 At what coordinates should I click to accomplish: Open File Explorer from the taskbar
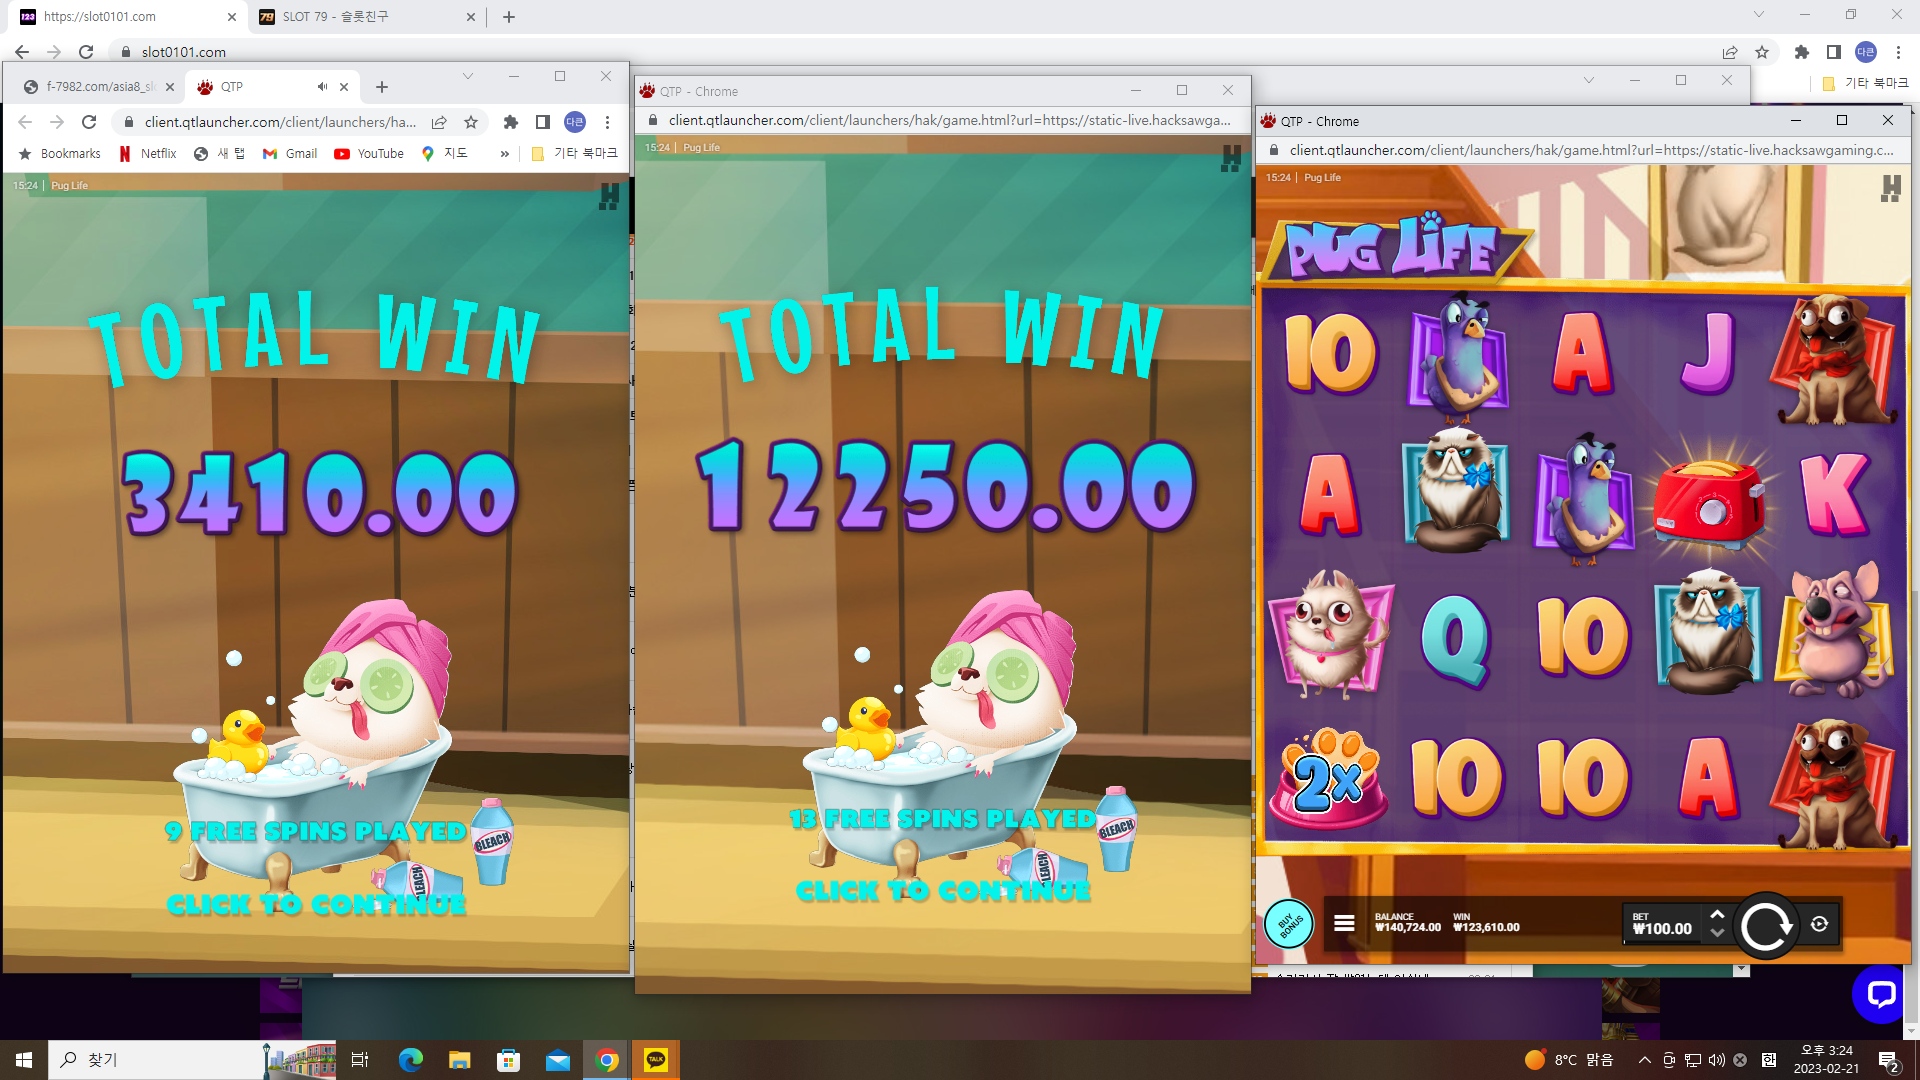click(x=459, y=1060)
